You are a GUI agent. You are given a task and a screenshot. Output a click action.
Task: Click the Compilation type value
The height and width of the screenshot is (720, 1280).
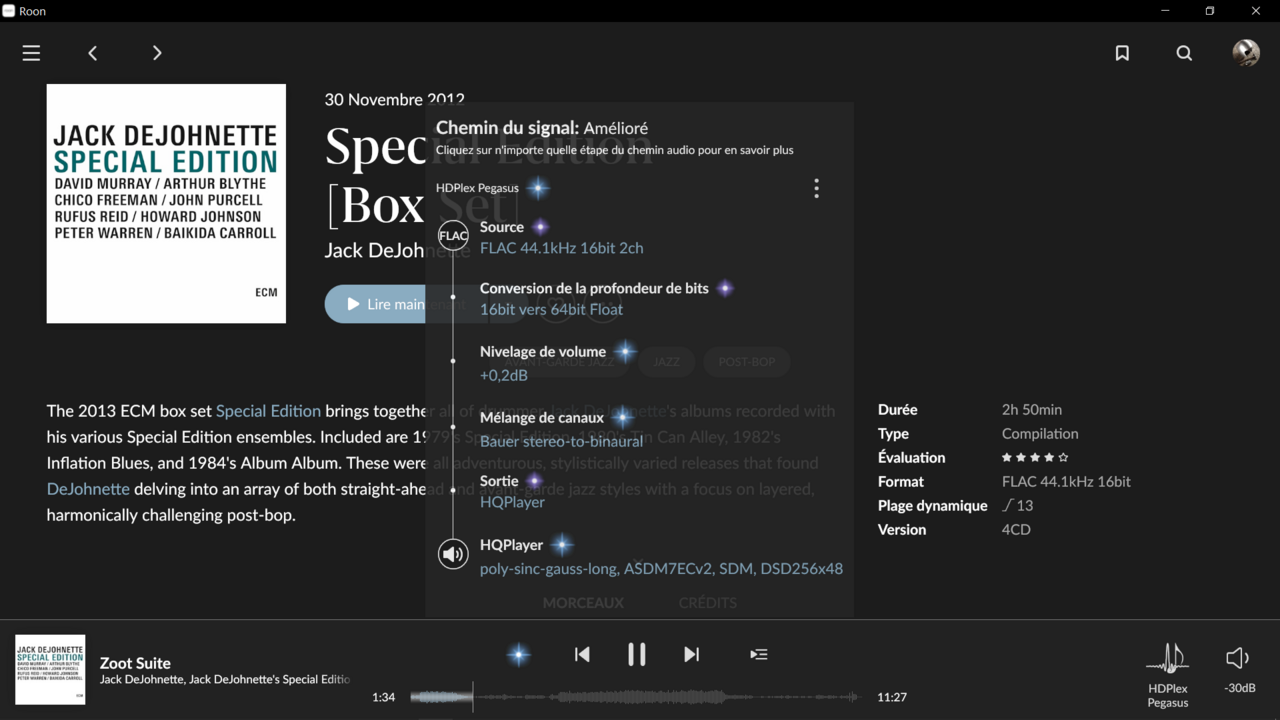tap(1040, 434)
